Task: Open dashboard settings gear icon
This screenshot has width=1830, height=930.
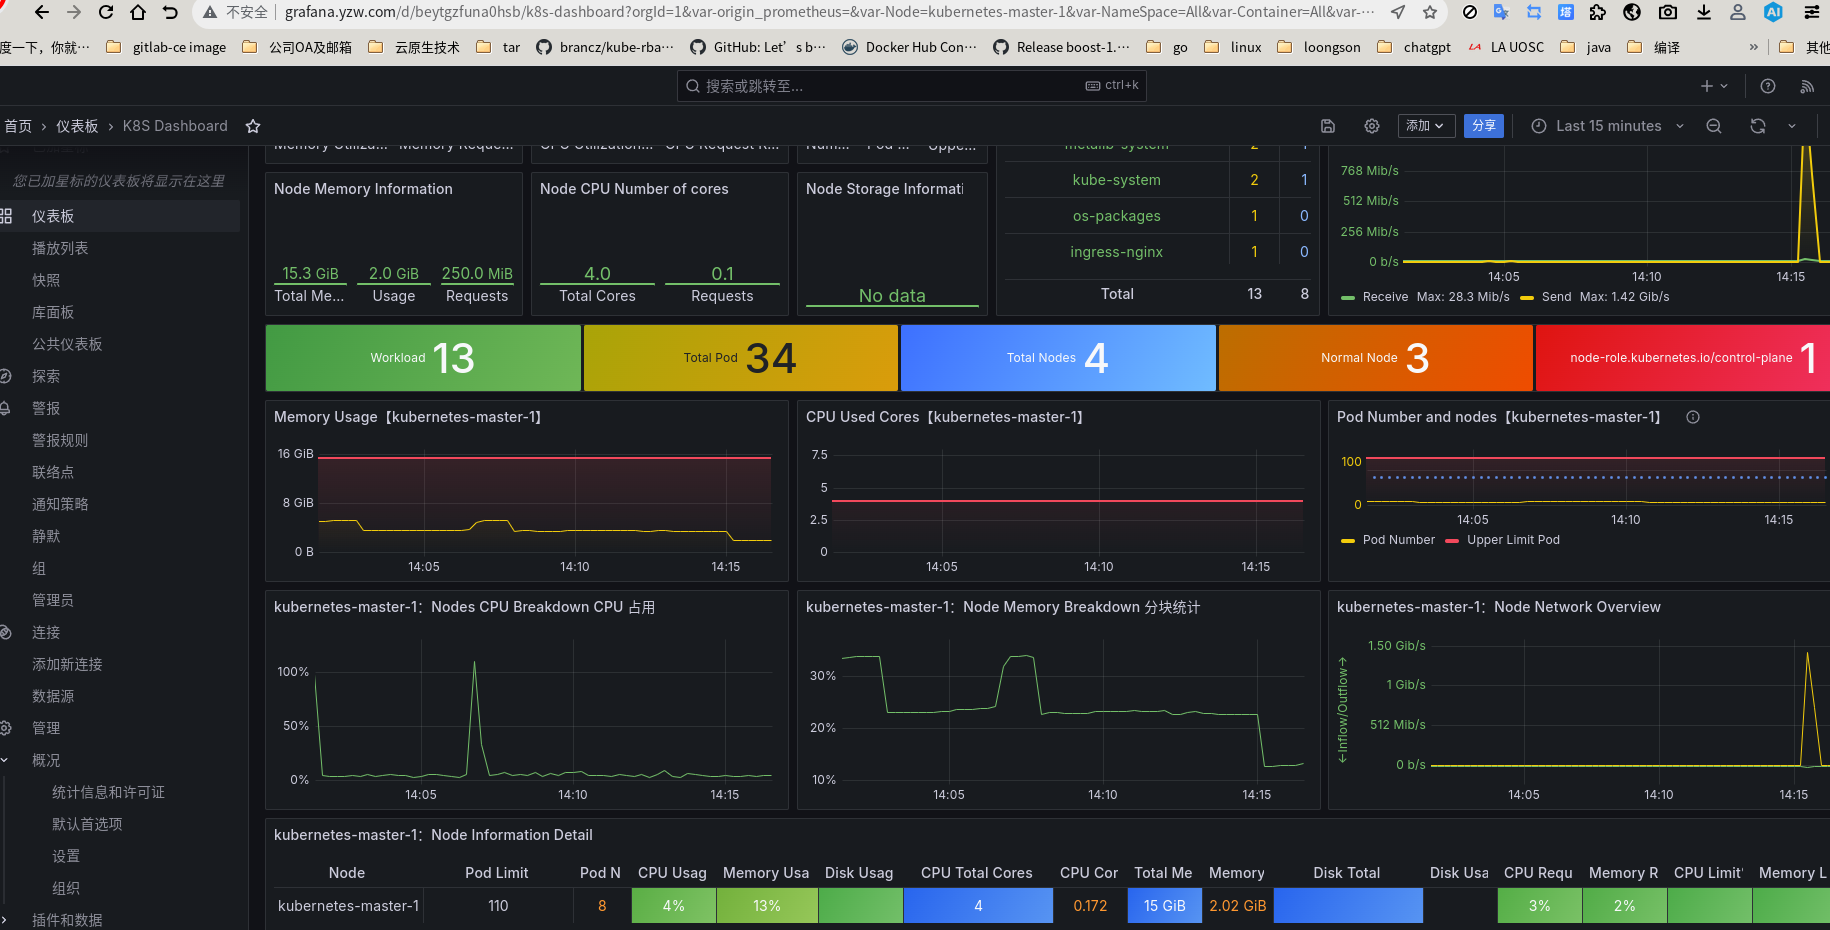Action: point(1372,126)
